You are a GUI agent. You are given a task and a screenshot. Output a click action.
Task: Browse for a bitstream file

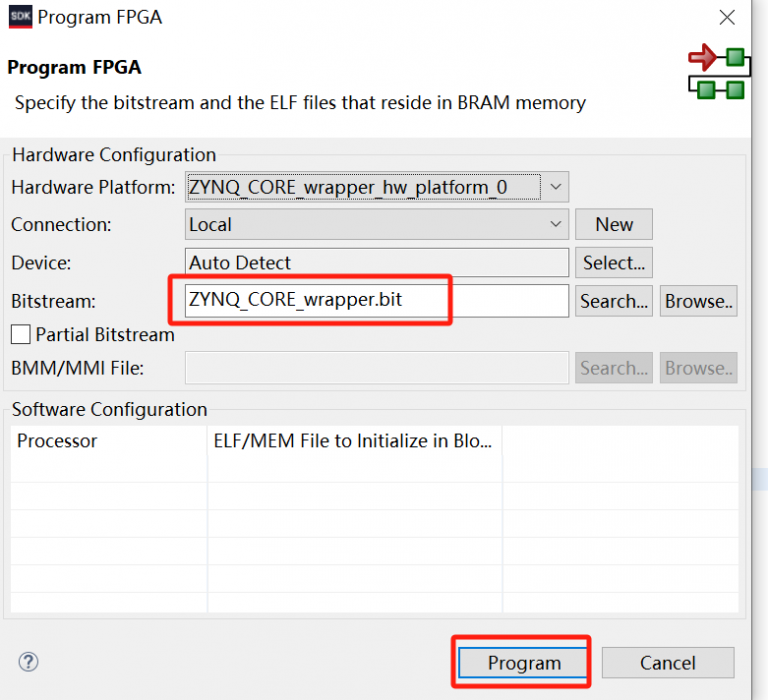coord(698,301)
